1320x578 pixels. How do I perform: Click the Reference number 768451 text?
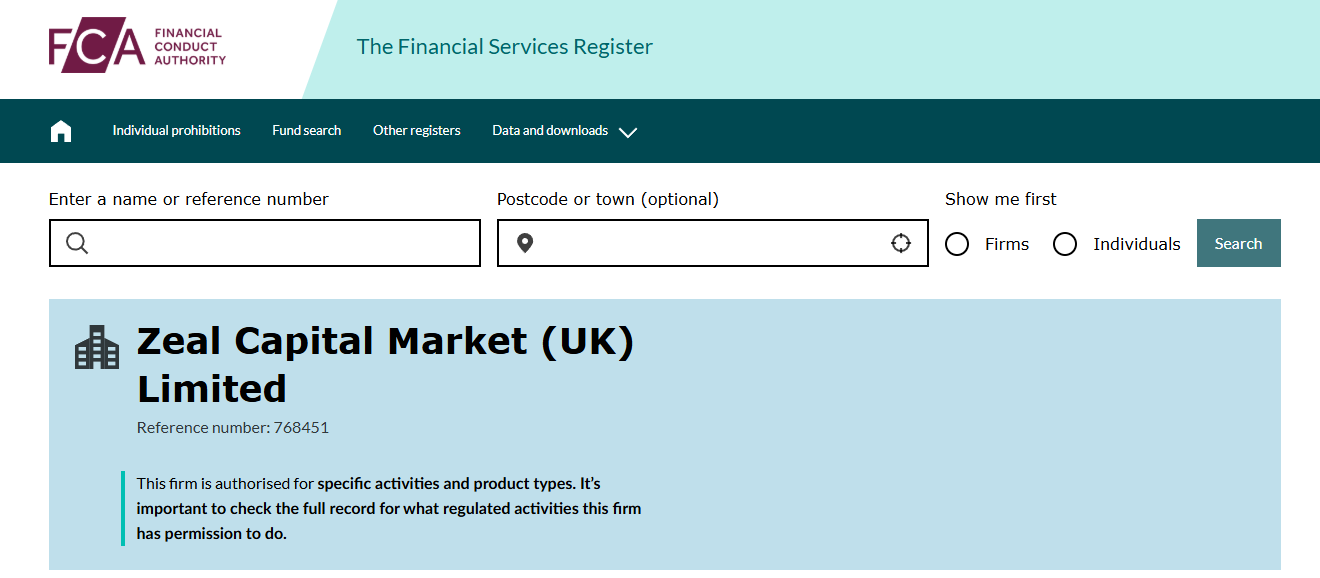click(233, 428)
